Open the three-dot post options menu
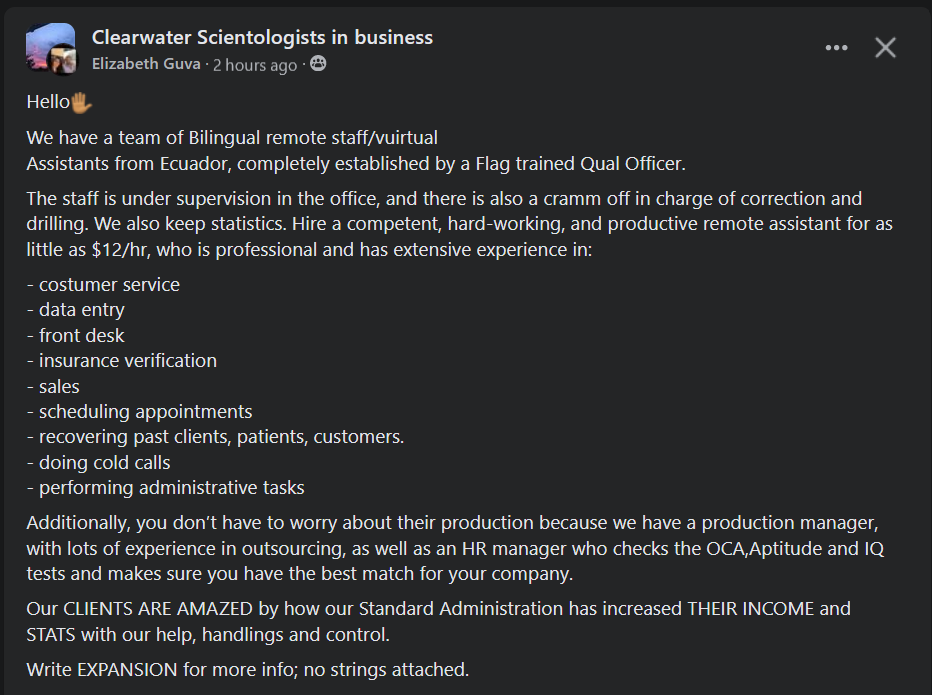 coord(836,48)
